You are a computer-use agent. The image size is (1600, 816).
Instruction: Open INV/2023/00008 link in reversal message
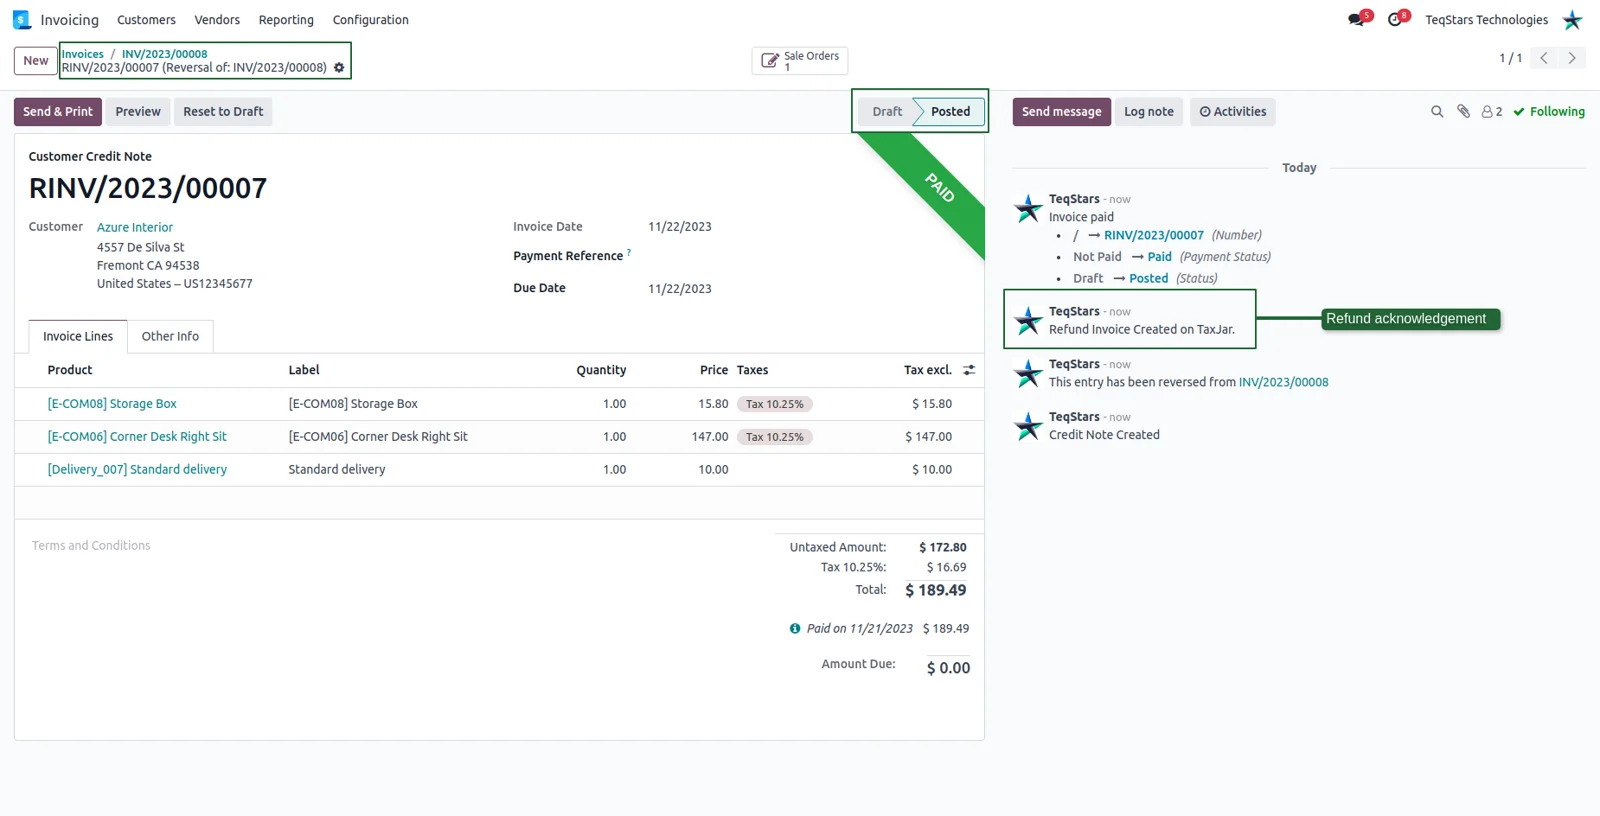(x=1283, y=382)
